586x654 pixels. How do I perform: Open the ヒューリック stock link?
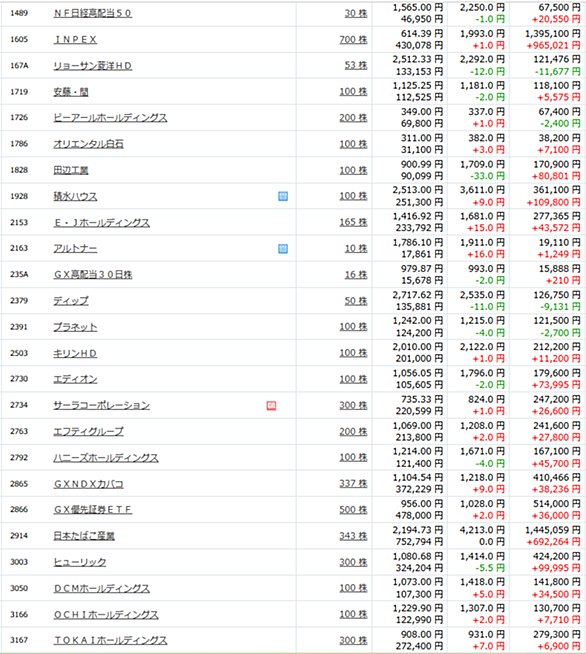(80, 562)
